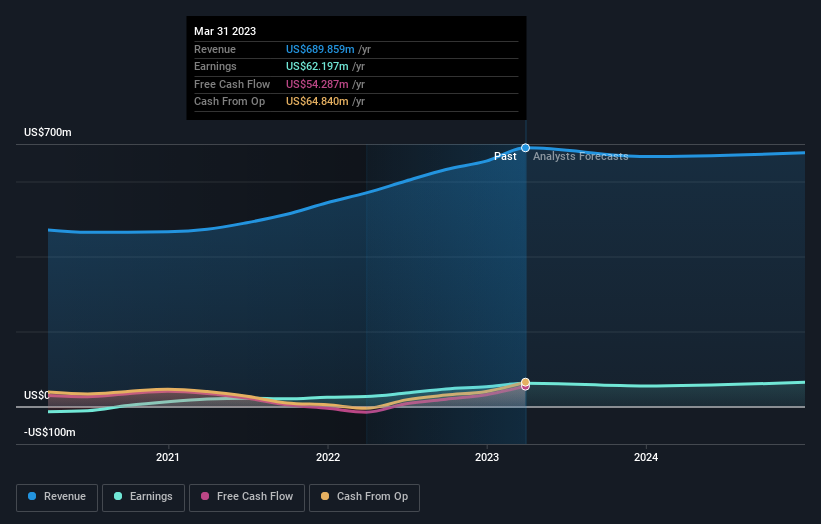Toggle the Free Cash Flow legend button
The width and height of the screenshot is (821, 524).
(247, 497)
